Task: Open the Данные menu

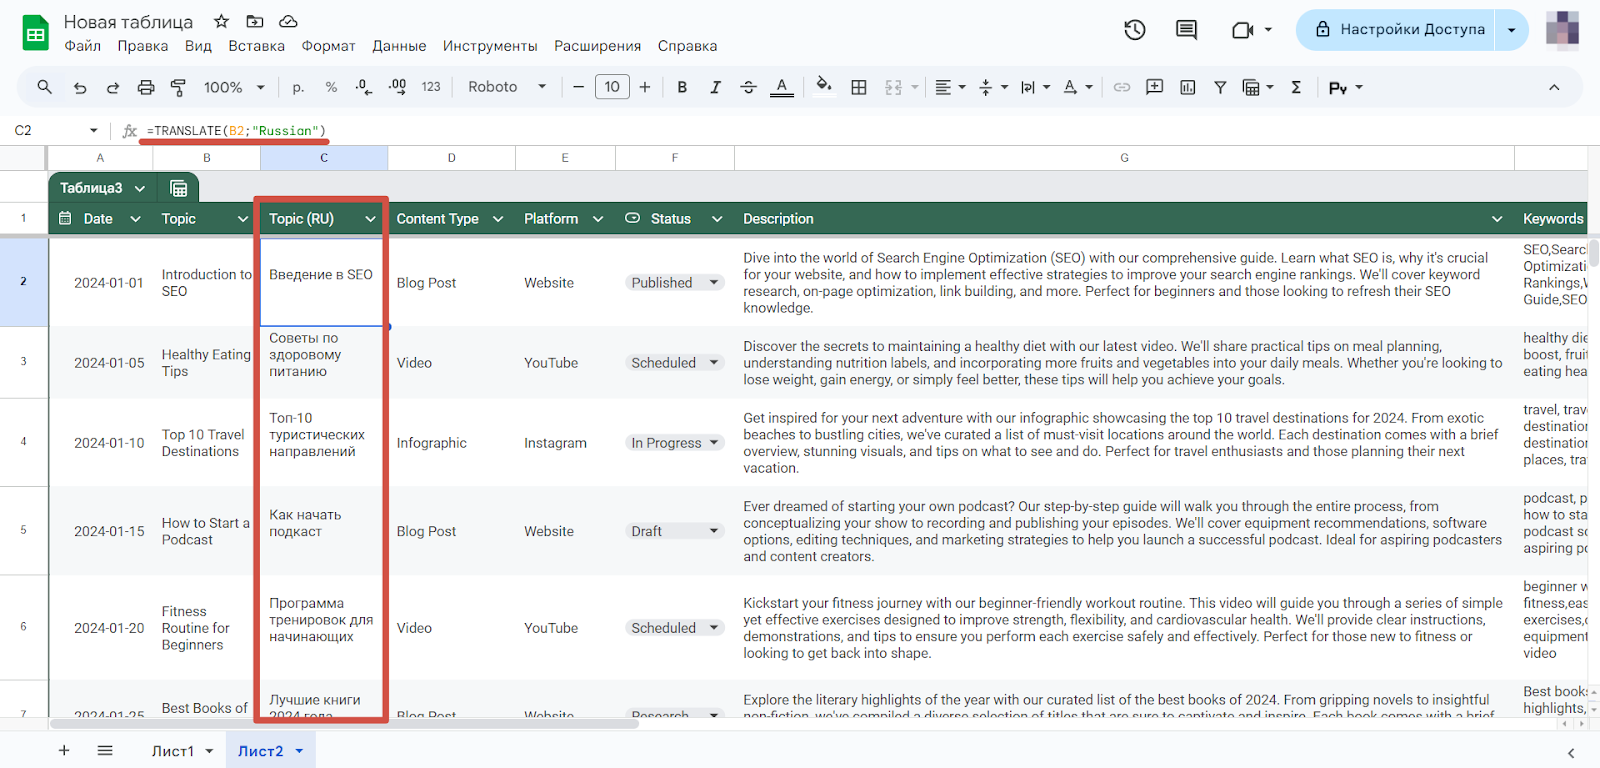Action: pyautogui.click(x=399, y=46)
